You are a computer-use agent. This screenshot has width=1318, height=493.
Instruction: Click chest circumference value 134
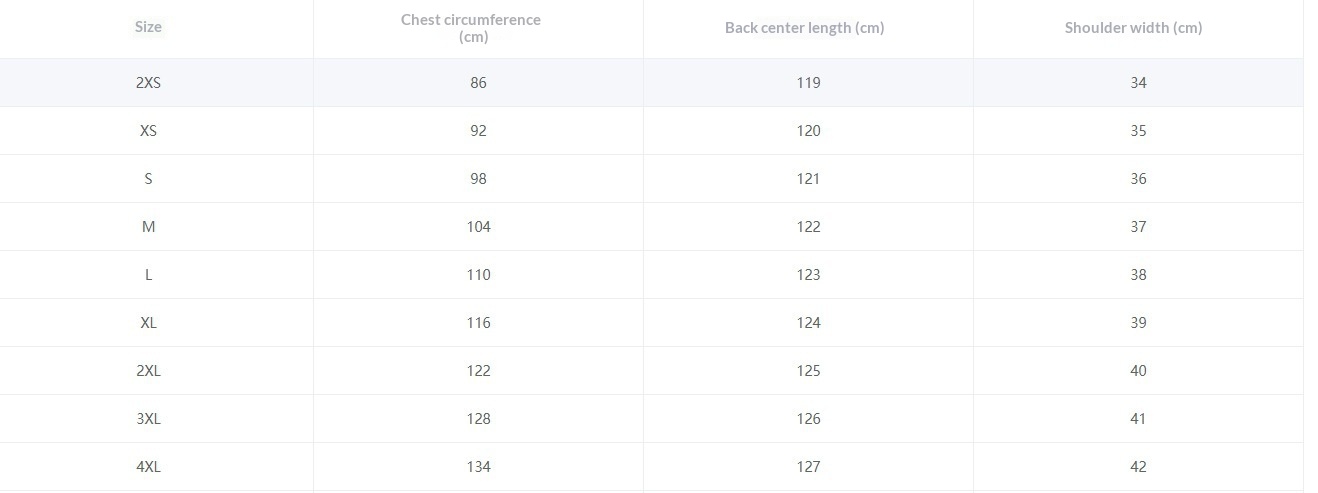pyautogui.click(x=478, y=467)
